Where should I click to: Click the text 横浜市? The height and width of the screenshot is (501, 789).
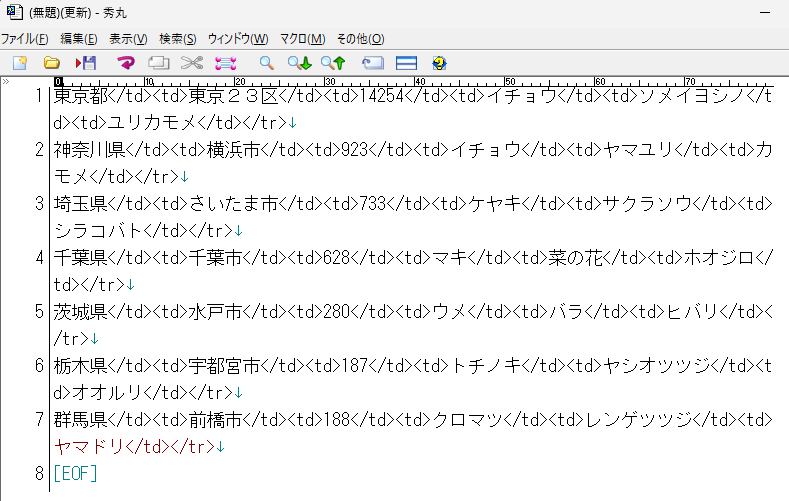pos(233,149)
